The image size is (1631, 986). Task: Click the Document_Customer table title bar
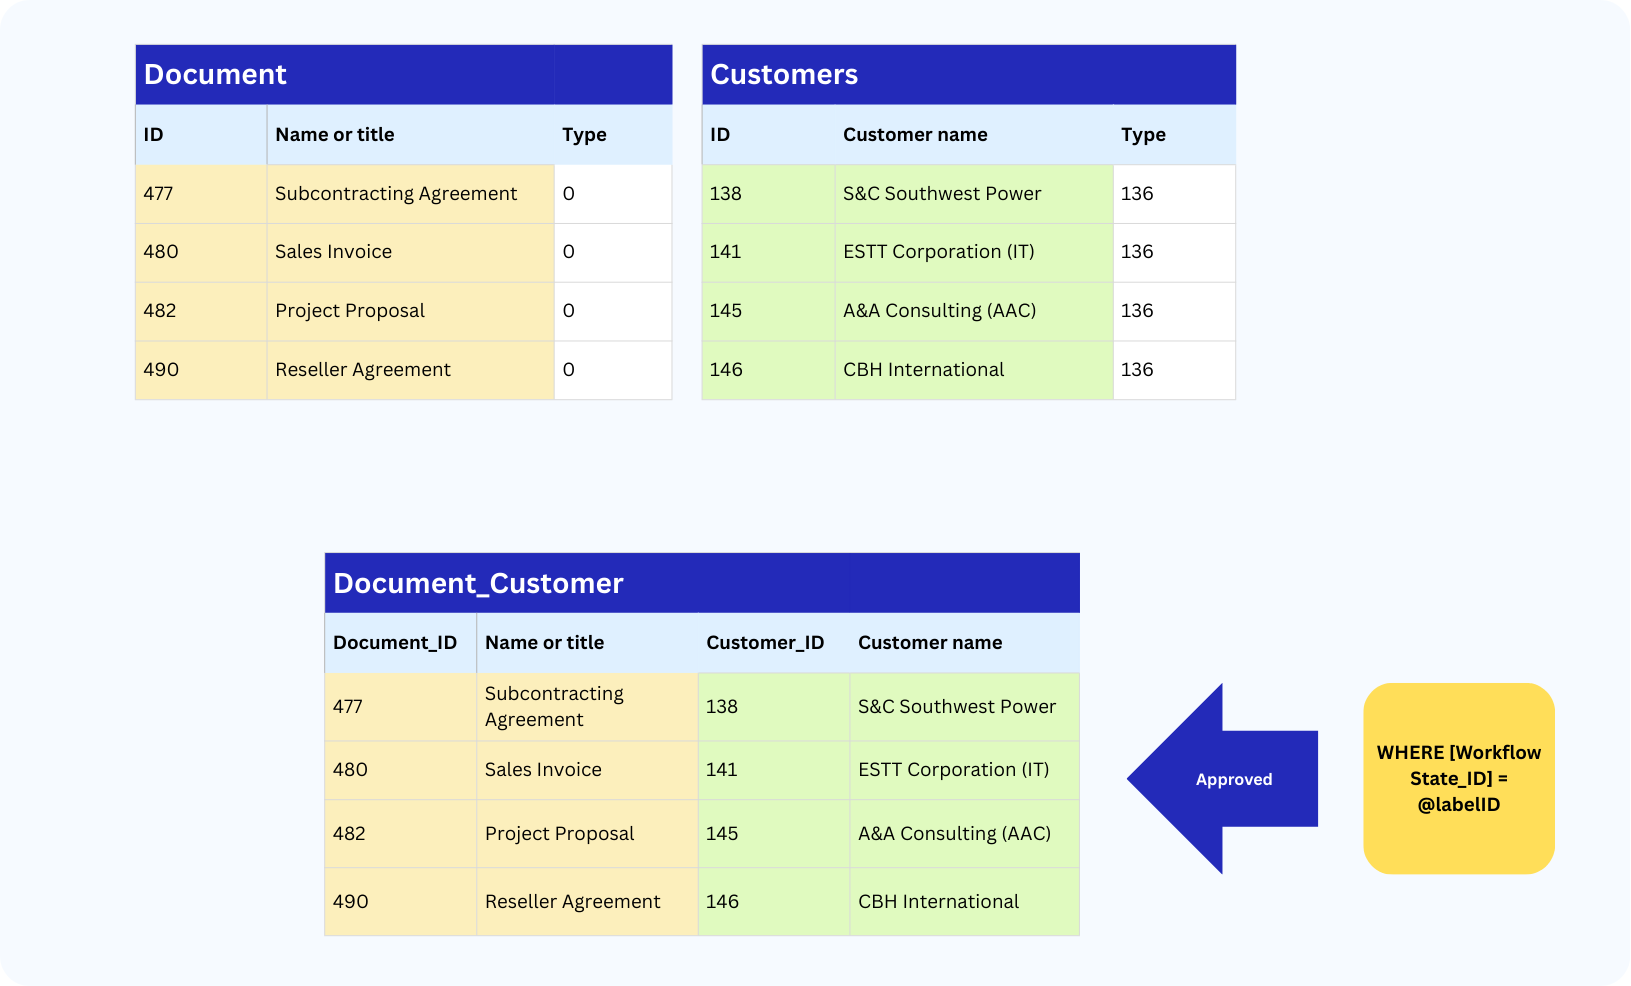click(x=478, y=583)
